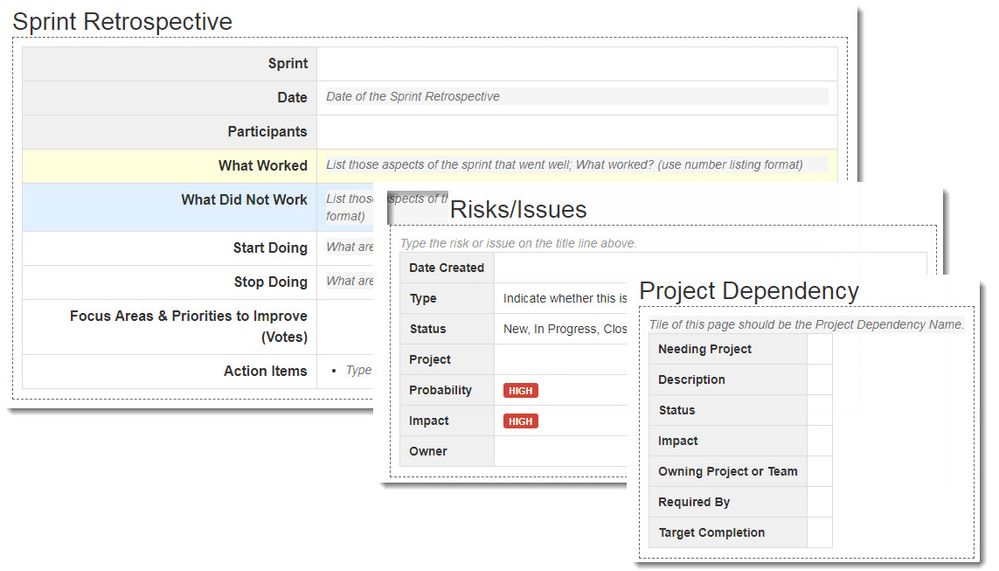Viewport: 999px width, 571px height.
Task: Select the 'Owning Project or Team' label
Action: click(728, 472)
